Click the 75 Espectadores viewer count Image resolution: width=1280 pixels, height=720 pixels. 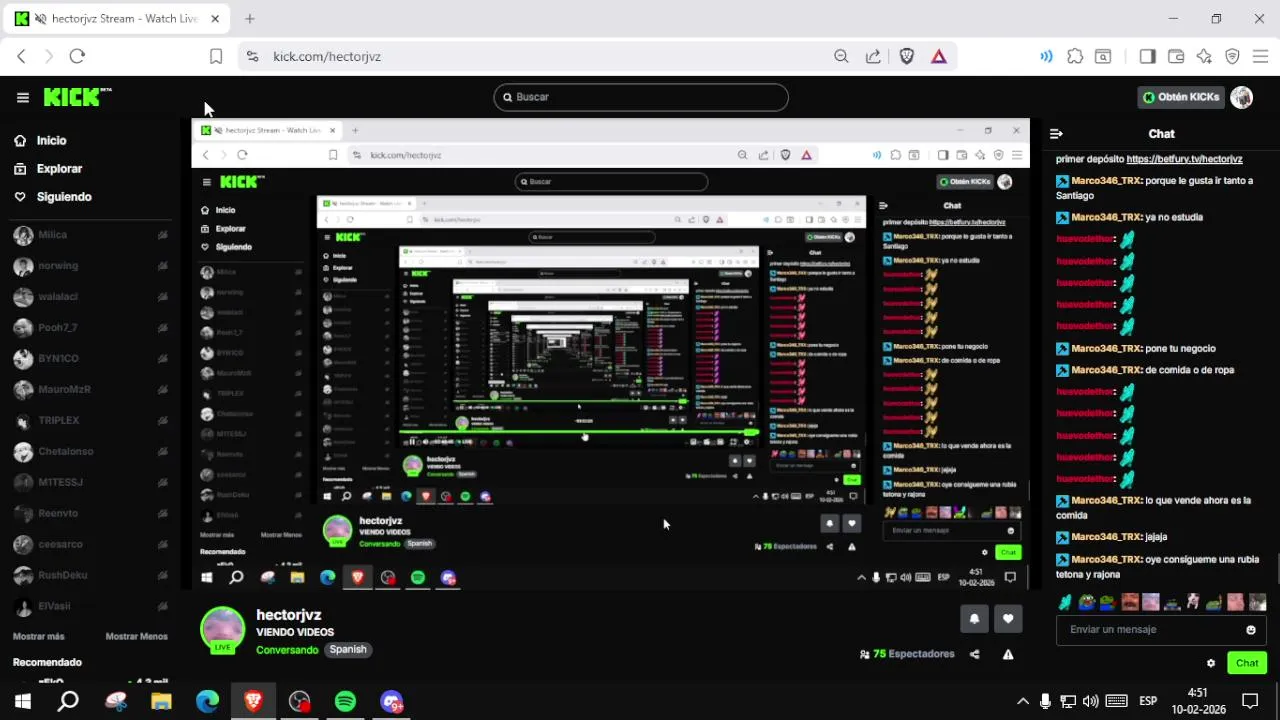coord(907,654)
